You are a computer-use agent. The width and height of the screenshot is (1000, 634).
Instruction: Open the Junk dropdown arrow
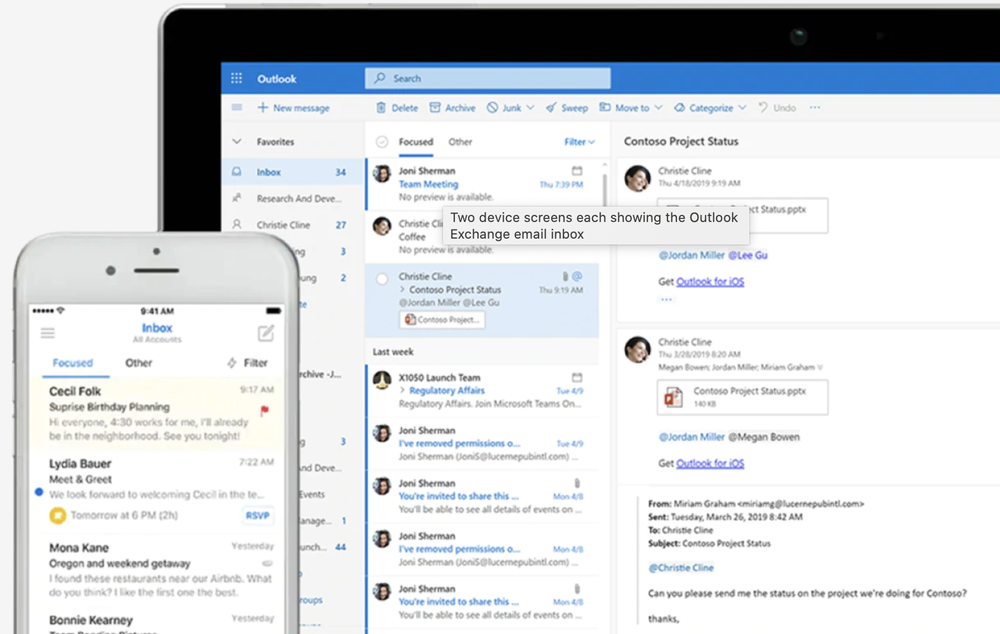point(530,108)
